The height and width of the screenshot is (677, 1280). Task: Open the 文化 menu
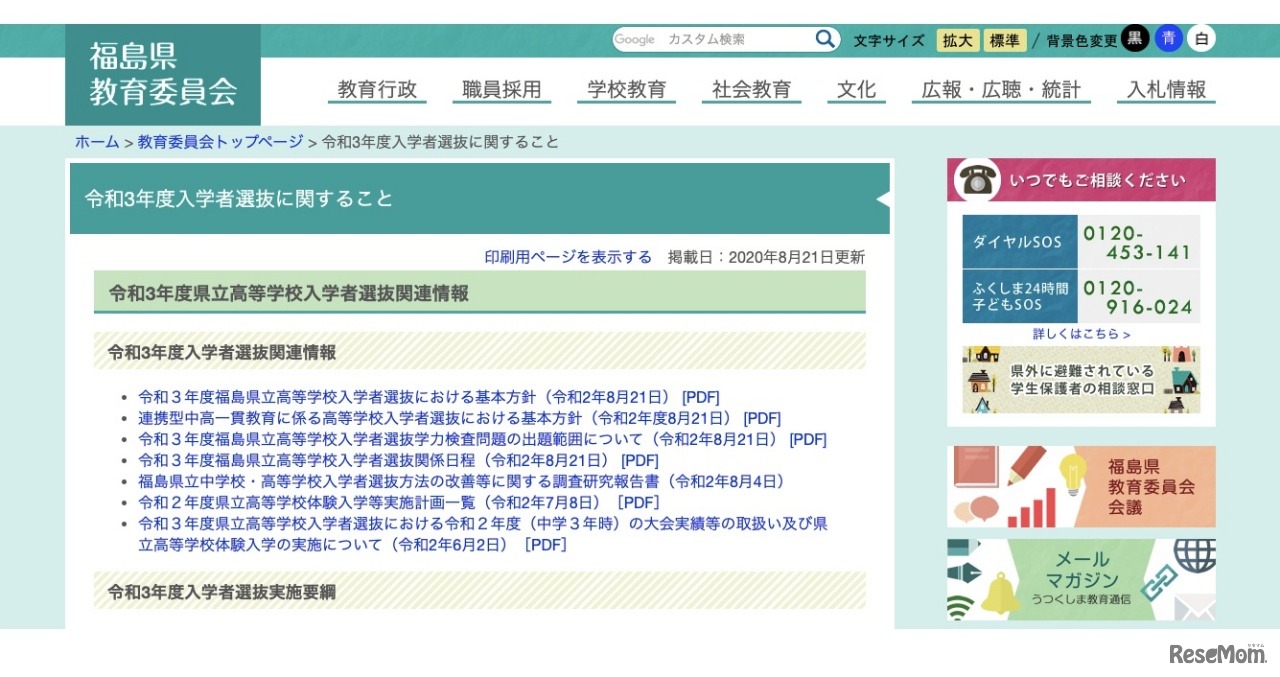[857, 90]
